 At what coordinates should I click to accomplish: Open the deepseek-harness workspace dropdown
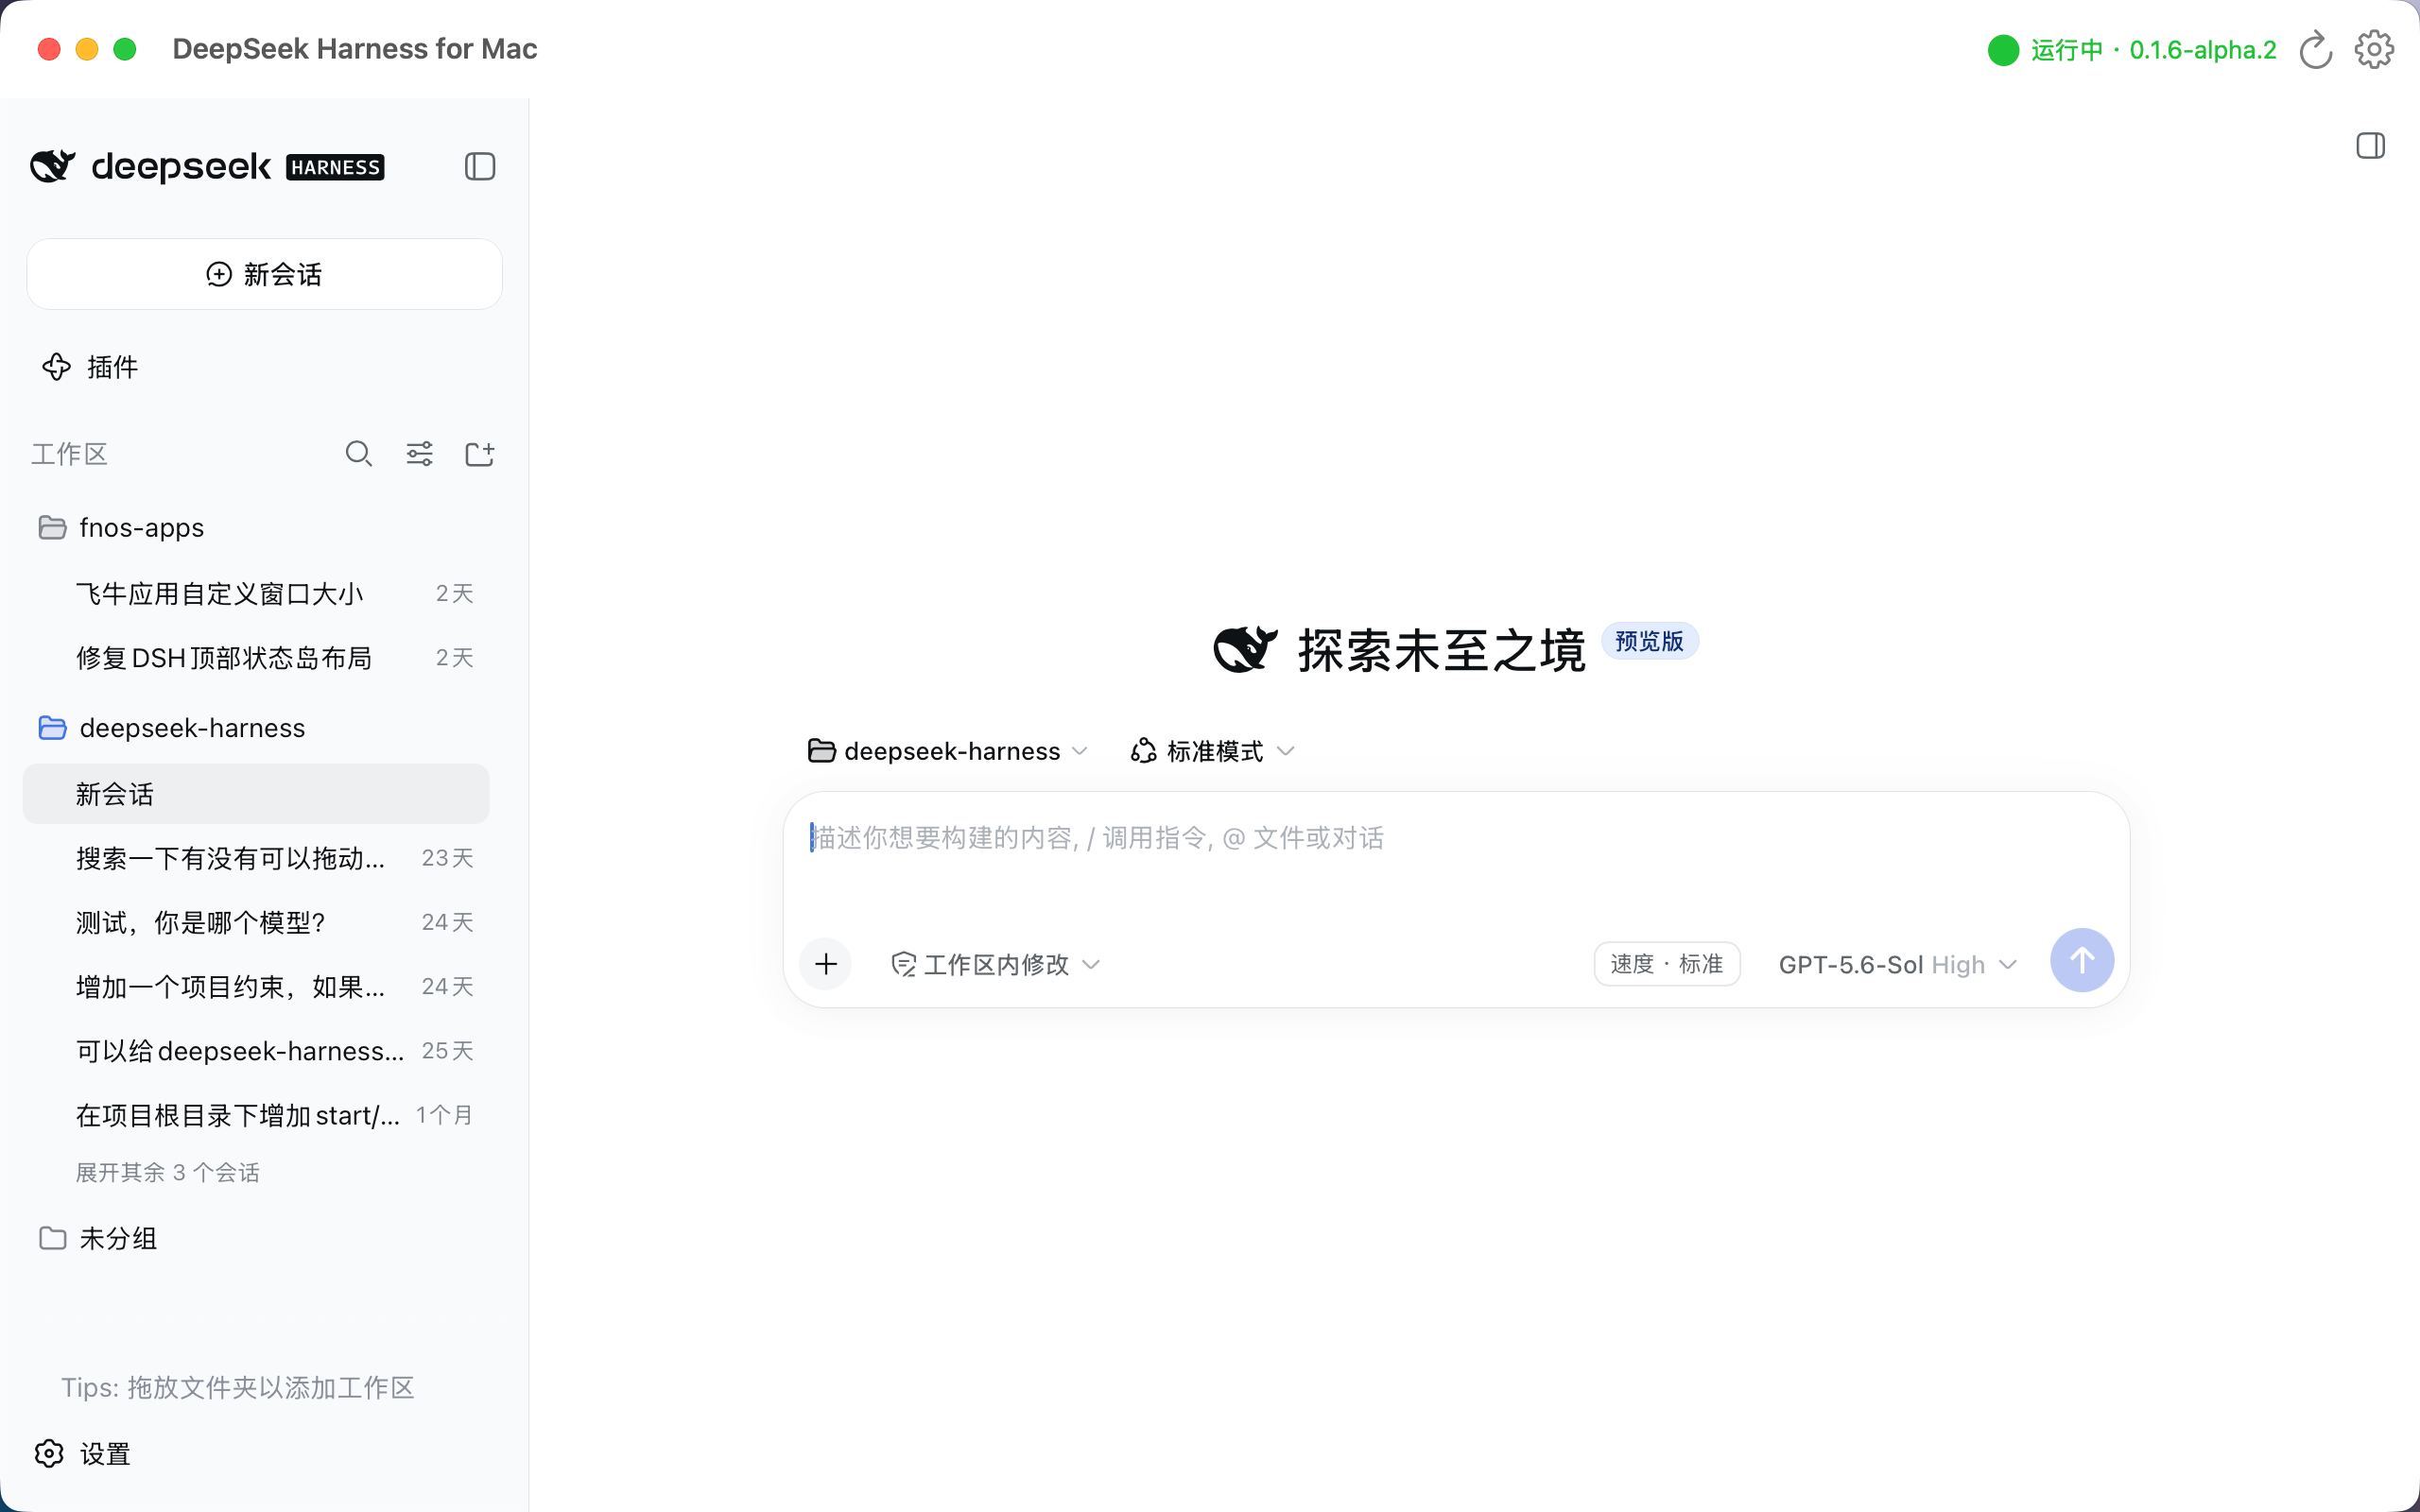[948, 751]
